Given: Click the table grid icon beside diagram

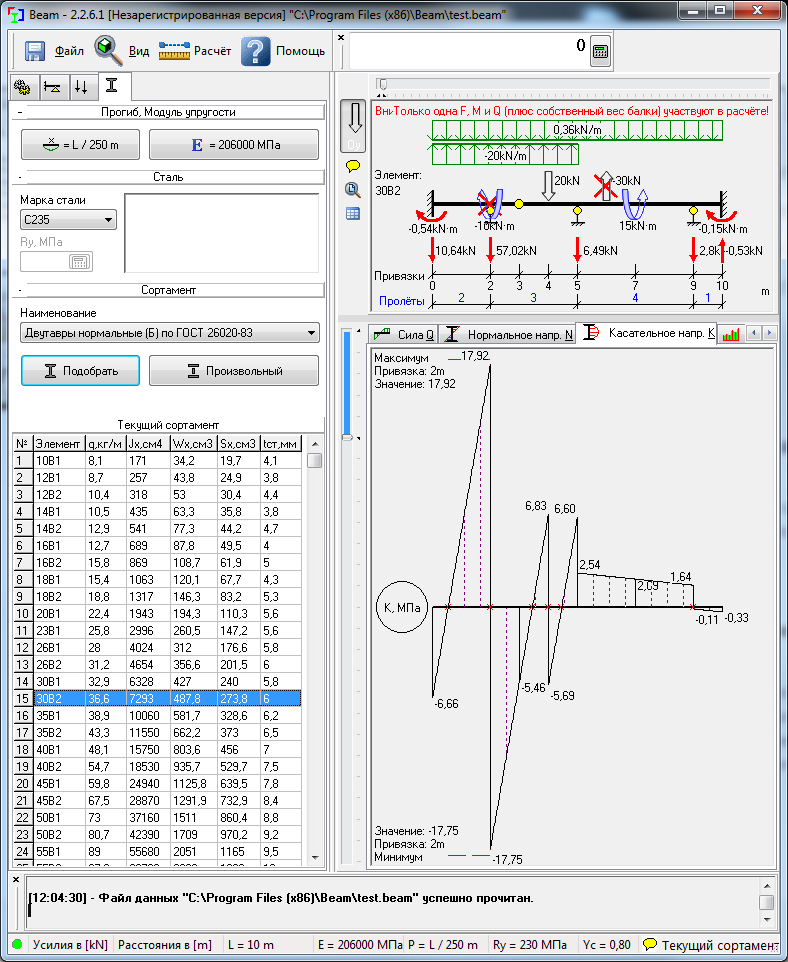Looking at the screenshot, I should click(353, 214).
